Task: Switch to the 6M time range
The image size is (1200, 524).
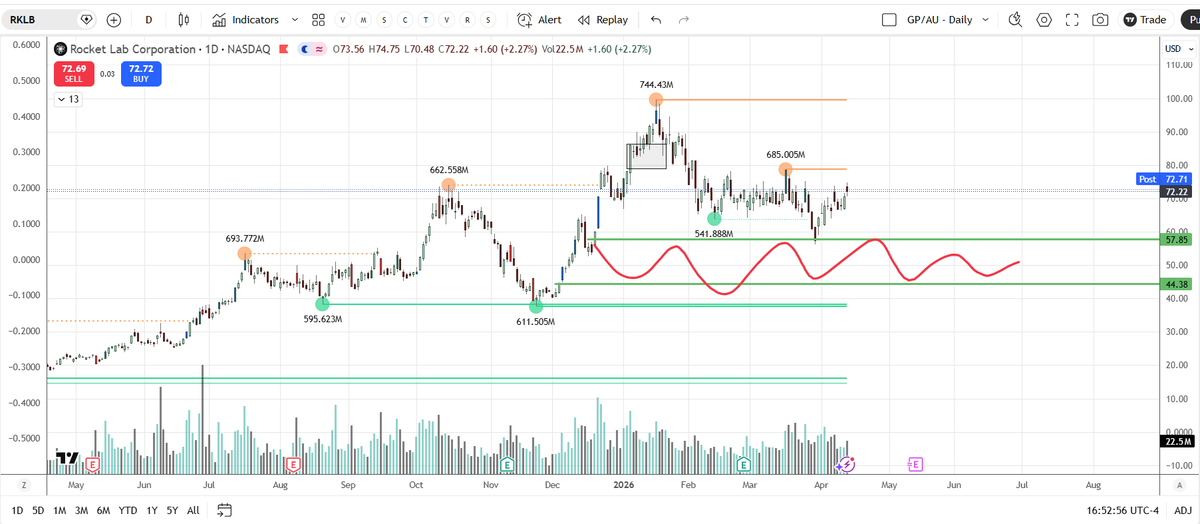Action: 103,510
